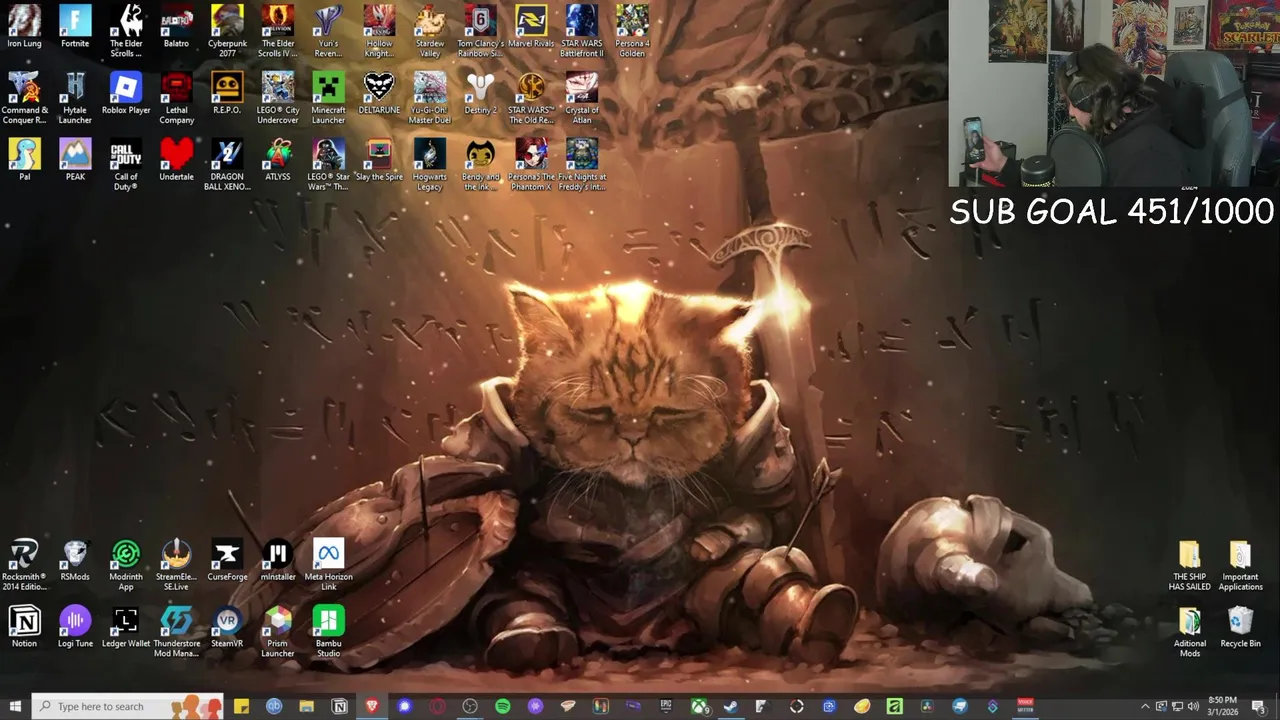Select Thunderstore Mod Manager icon
This screenshot has width=1280, height=720.
coord(176,632)
